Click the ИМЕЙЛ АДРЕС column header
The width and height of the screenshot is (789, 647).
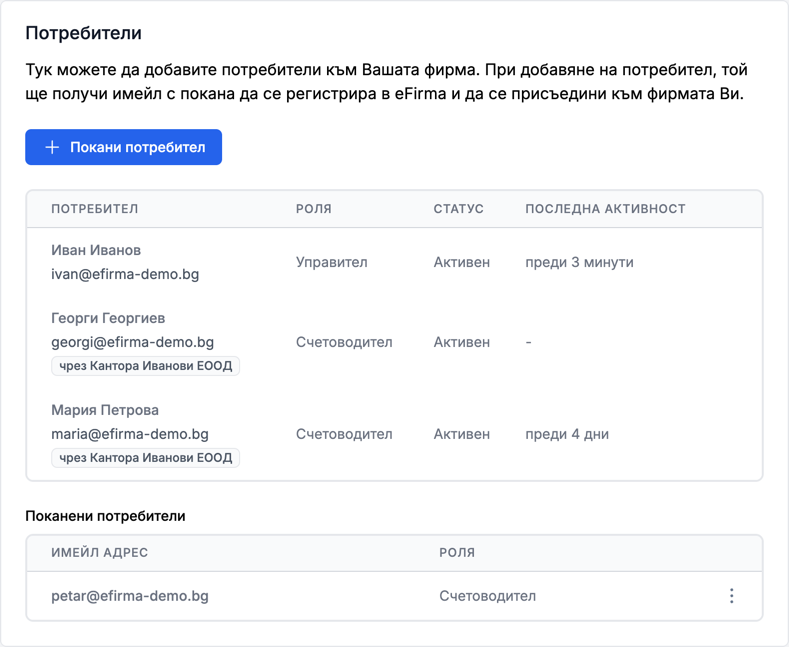click(x=100, y=552)
